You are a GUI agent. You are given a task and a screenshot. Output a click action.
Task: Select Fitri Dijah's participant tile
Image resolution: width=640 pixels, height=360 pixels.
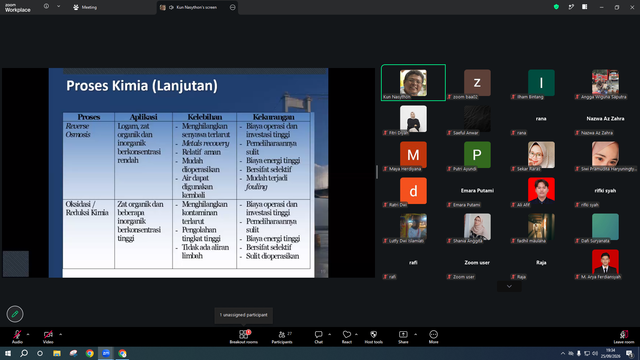point(413,118)
